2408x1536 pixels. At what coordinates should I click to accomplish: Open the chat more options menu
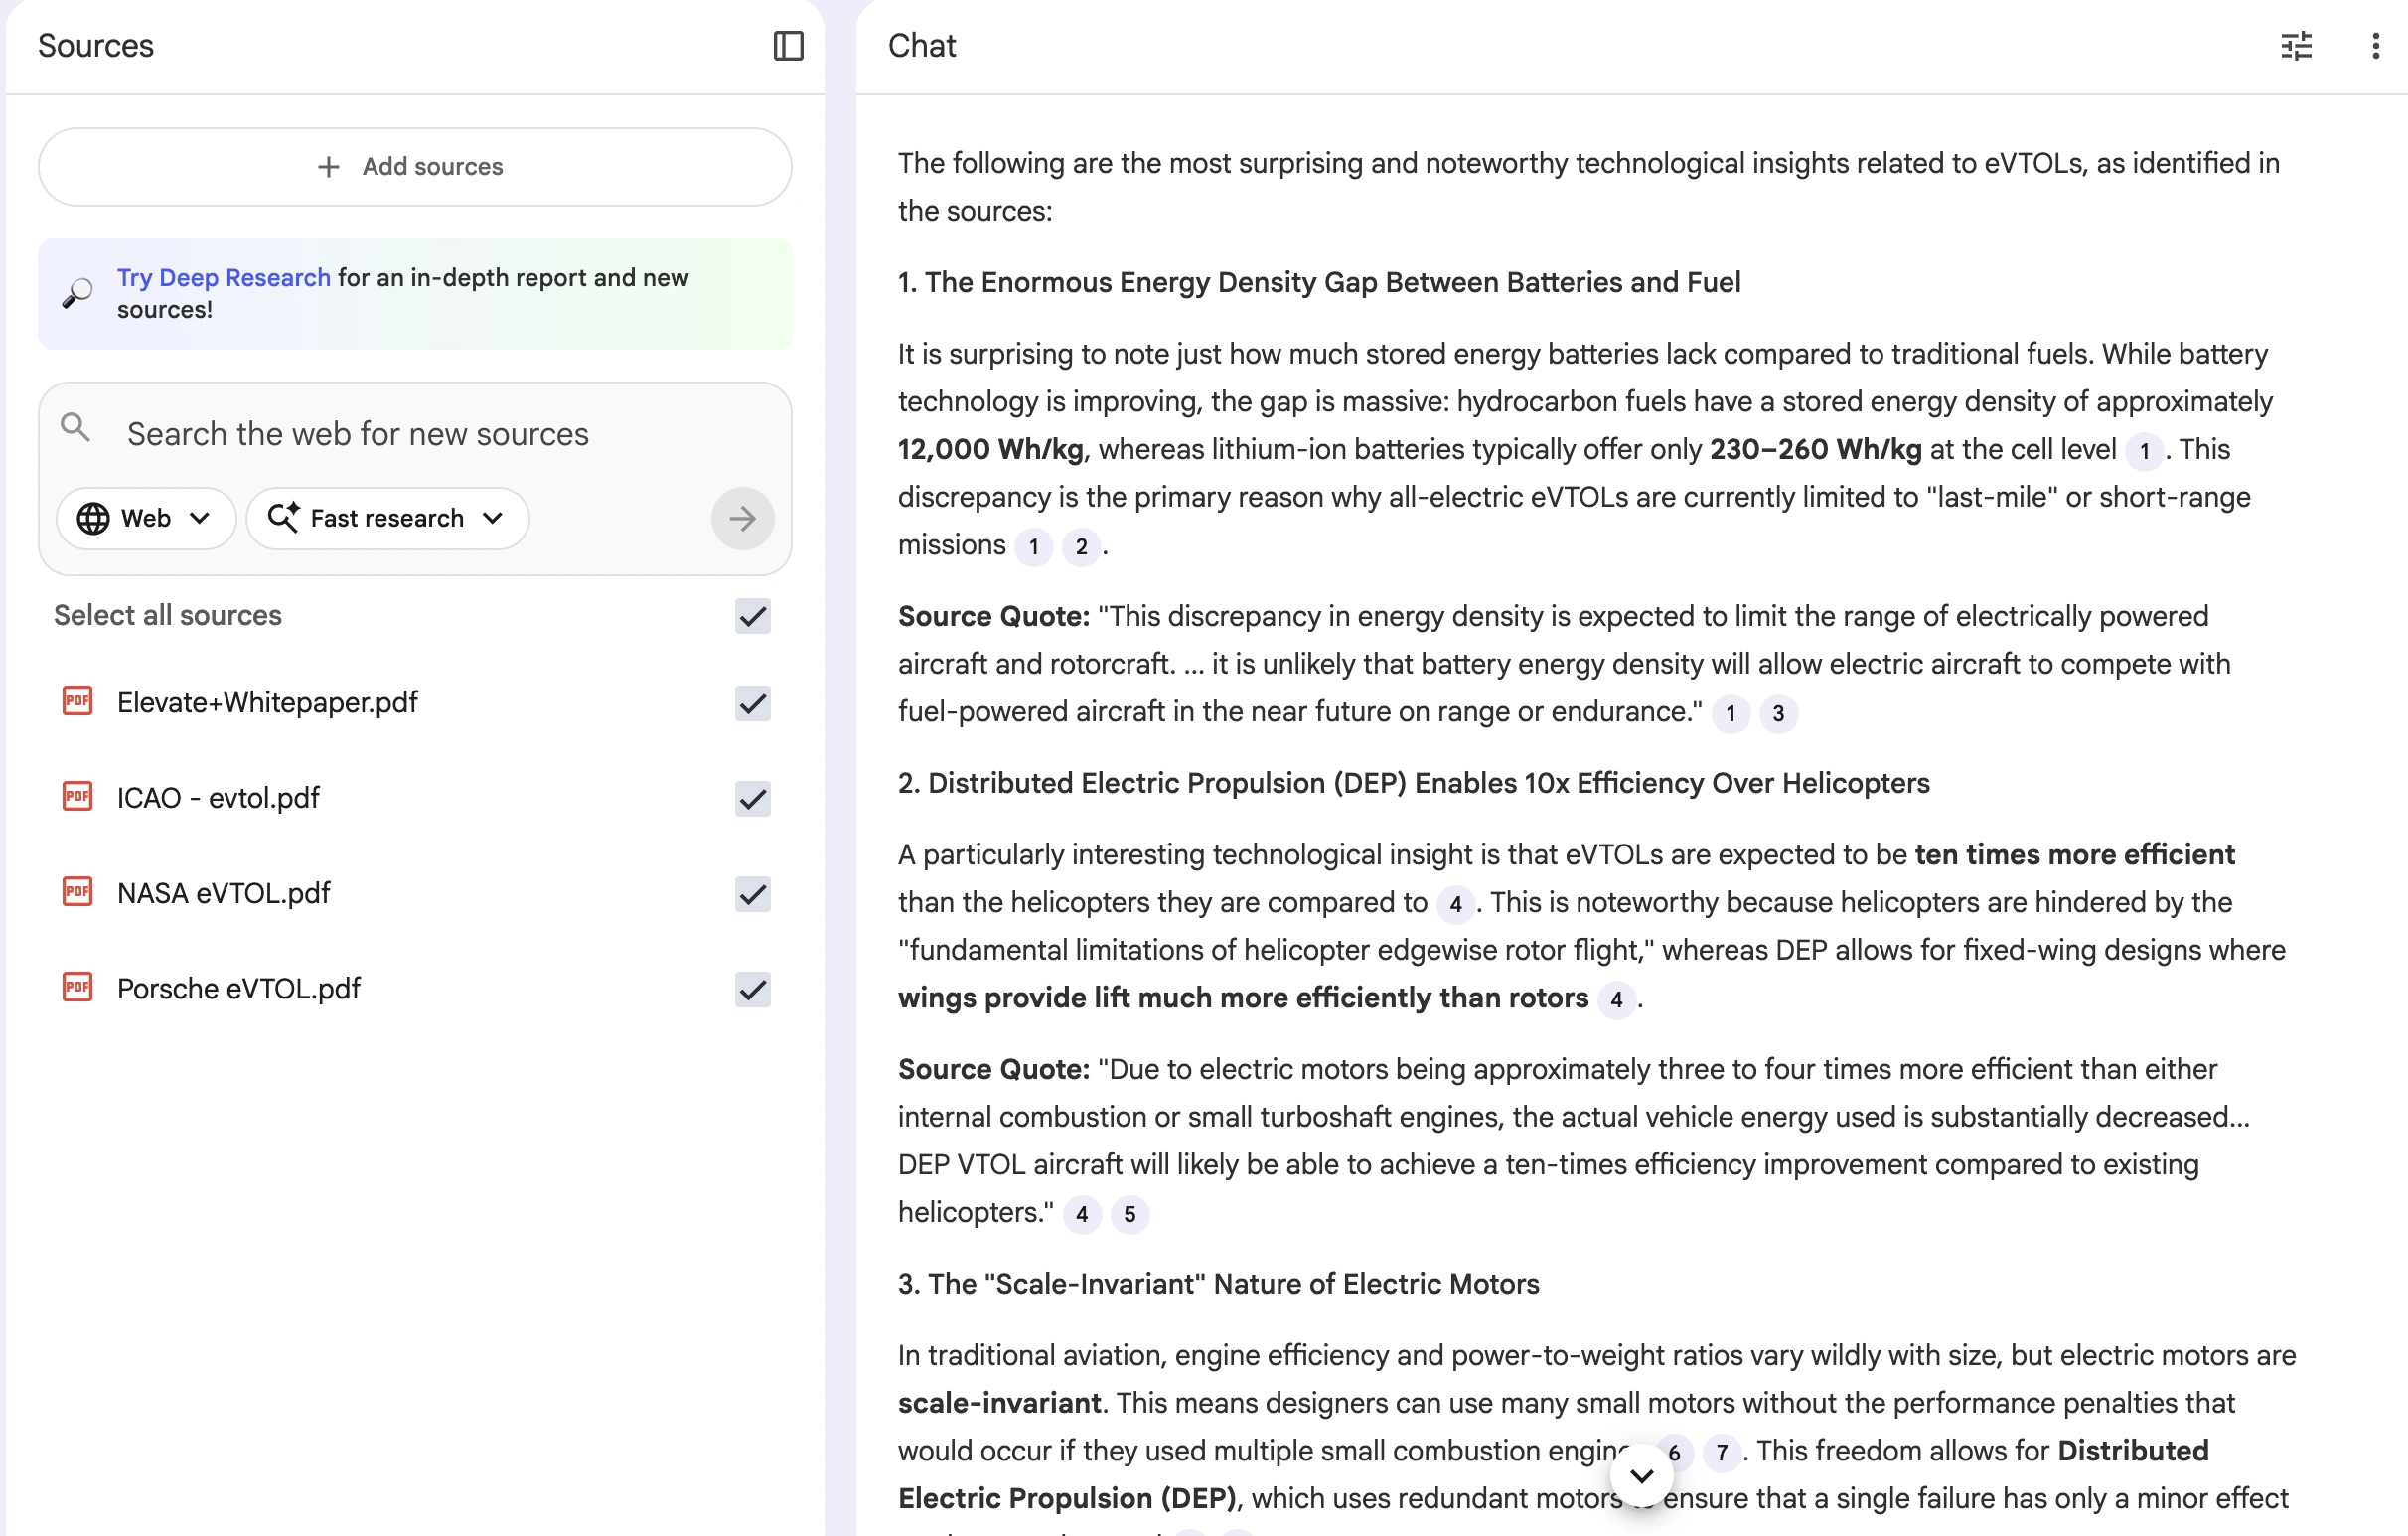pyautogui.click(x=2375, y=46)
